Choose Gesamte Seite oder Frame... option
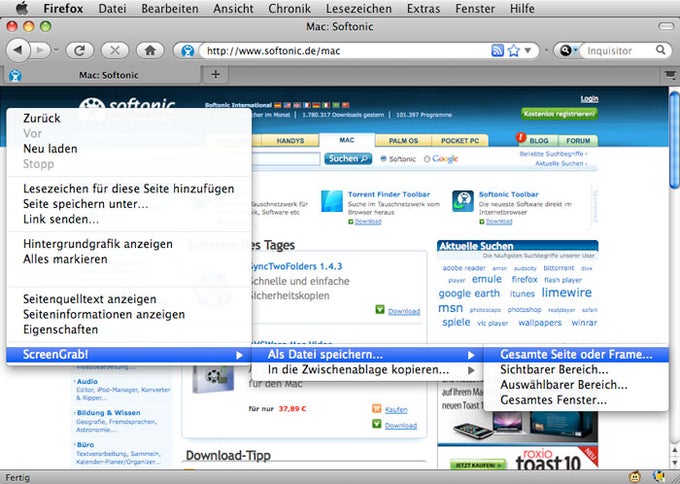This screenshot has height=484, width=680. pos(576,354)
